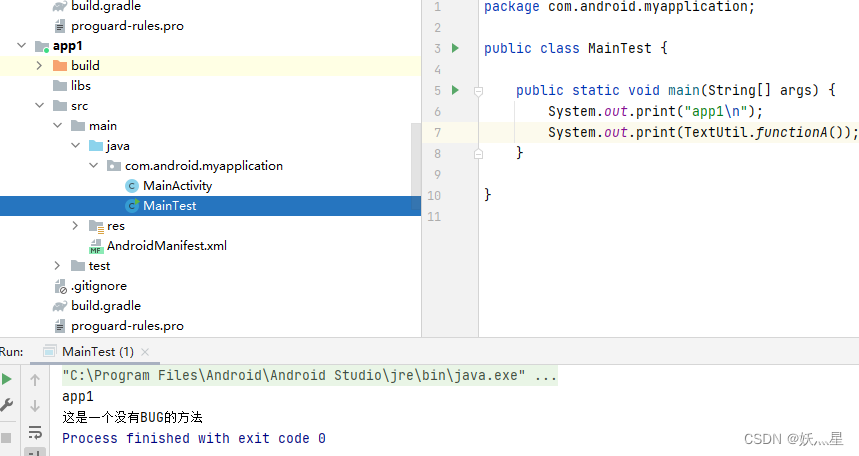The width and height of the screenshot is (859, 456).
Task: Select the libs folder
Action: click(81, 86)
